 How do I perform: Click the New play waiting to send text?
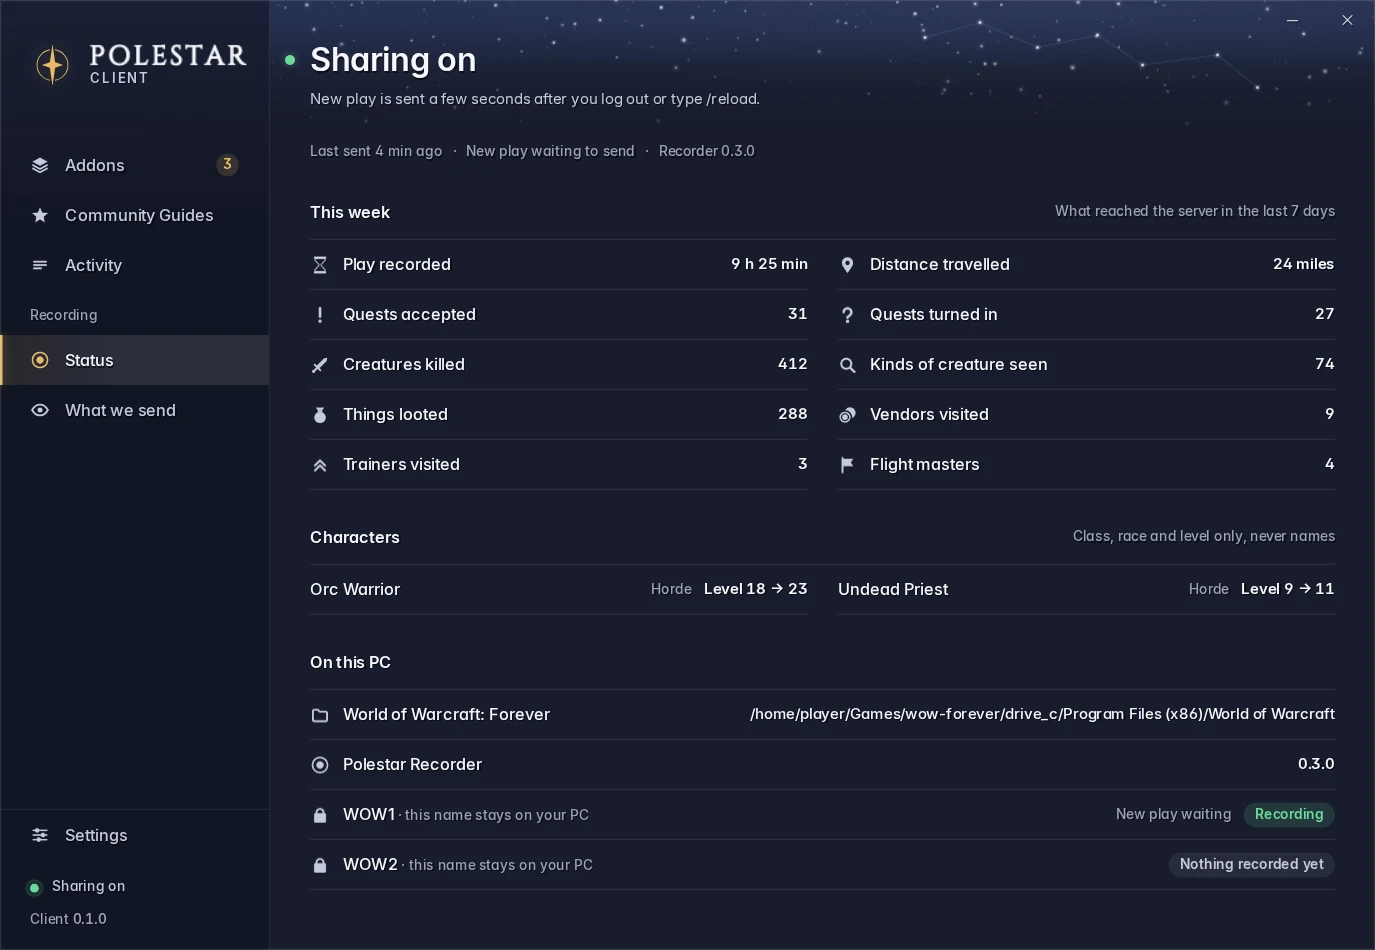[x=550, y=151]
